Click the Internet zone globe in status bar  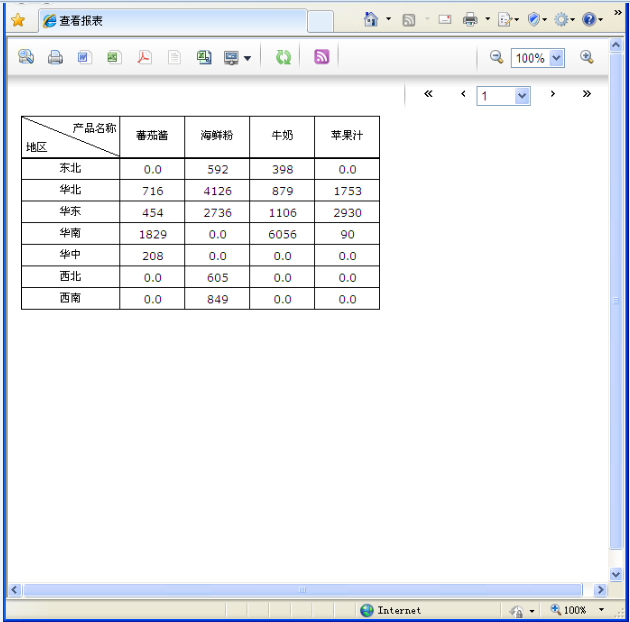366,610
